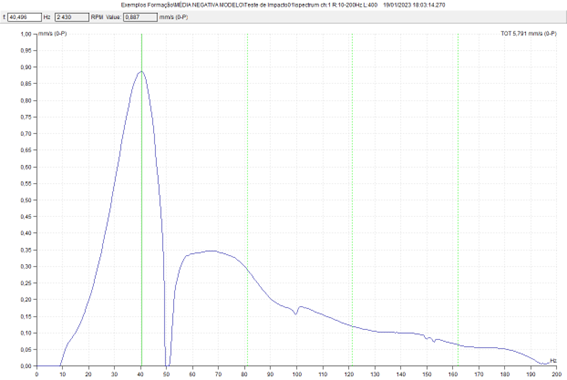Viewport: 567px width, 380px height.
Task: Click the Hz unit label at X axis end
Action: point(553,360)
